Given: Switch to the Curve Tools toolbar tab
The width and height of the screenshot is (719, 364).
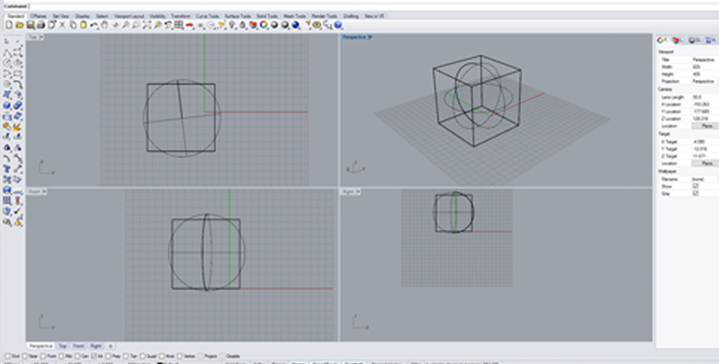Looking at the screenshot, I should click(x=207, y=16).
